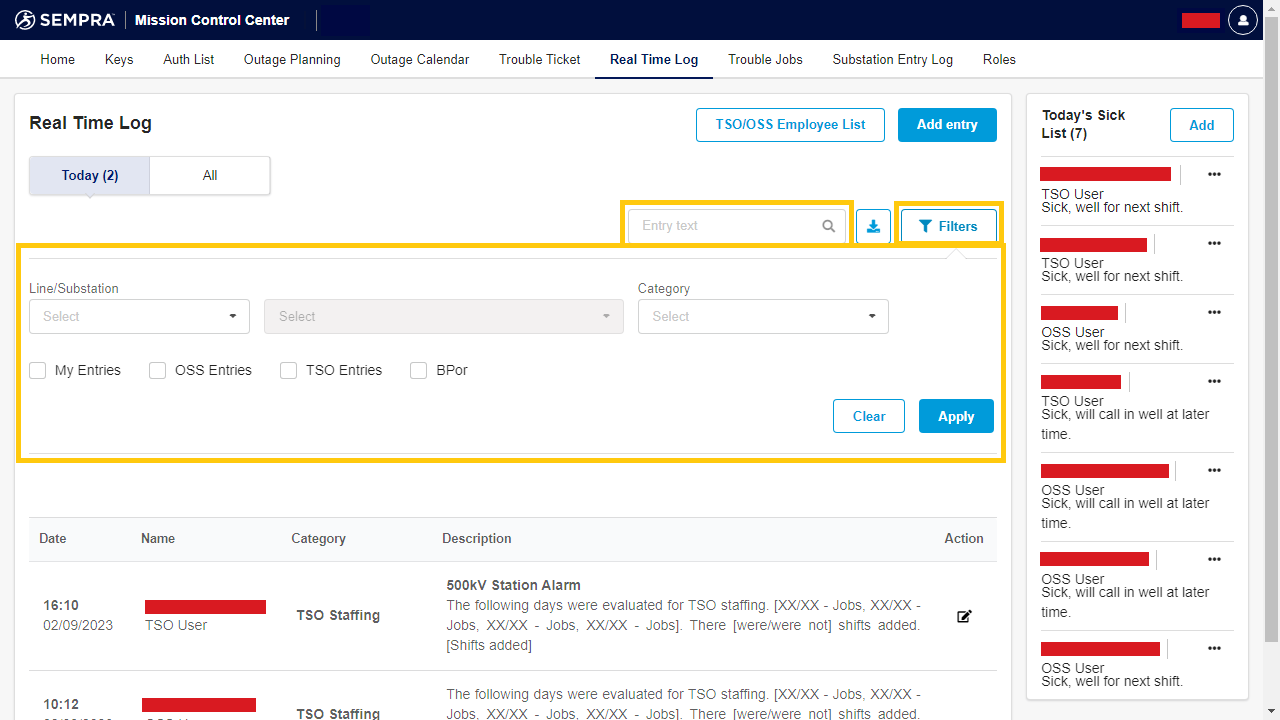Viewport: 1280px width, 720px height.
Task: Collapse the Filters panel
Action: point(948,226)
